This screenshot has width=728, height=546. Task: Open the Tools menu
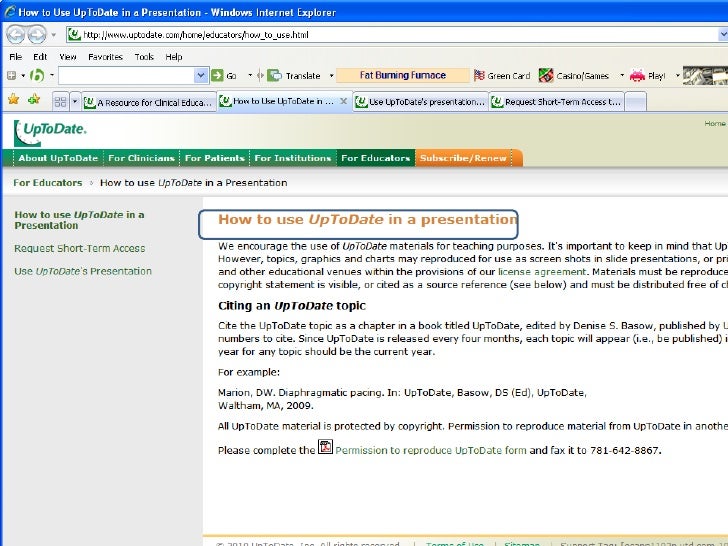coord(144,57)
